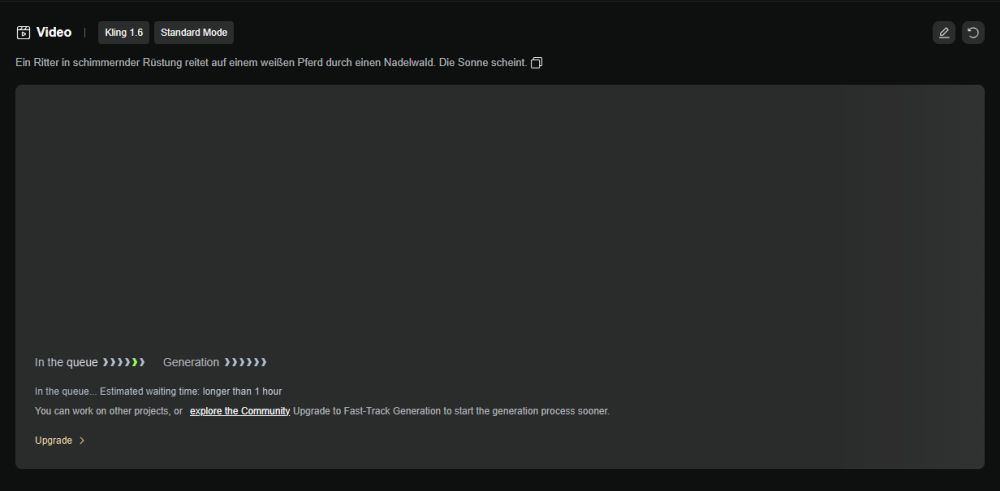Click the chevron next to Upgrade
This screenshot has width=1000, height=491.
82,441
